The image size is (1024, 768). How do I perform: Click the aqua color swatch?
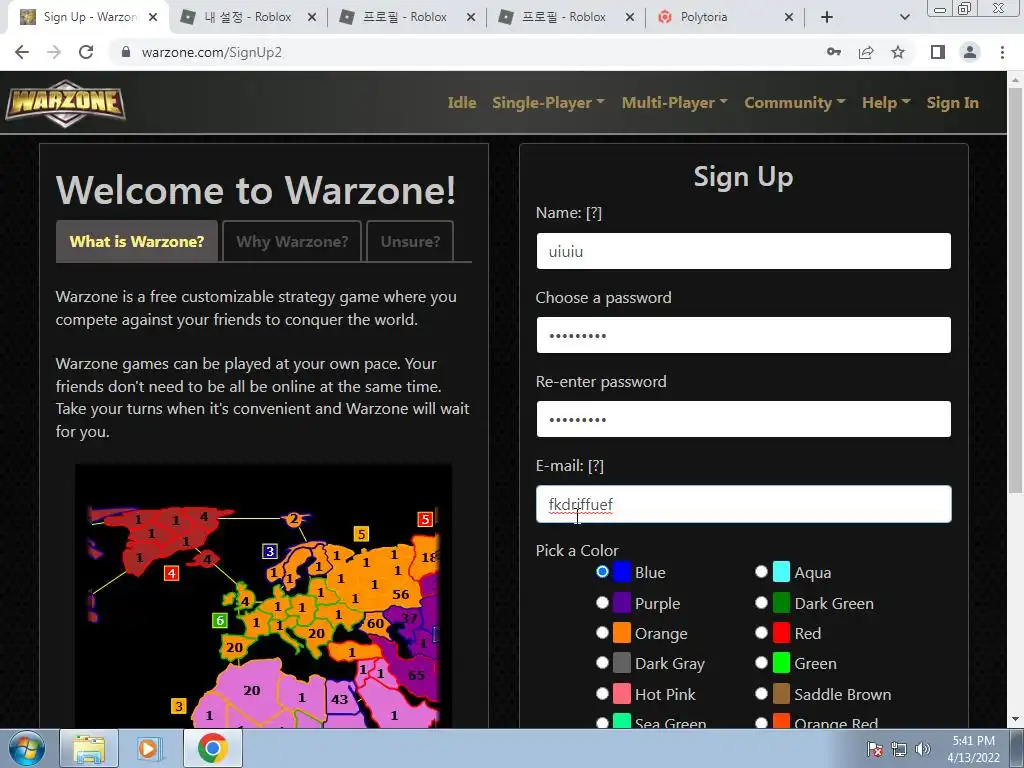(781, 572)
